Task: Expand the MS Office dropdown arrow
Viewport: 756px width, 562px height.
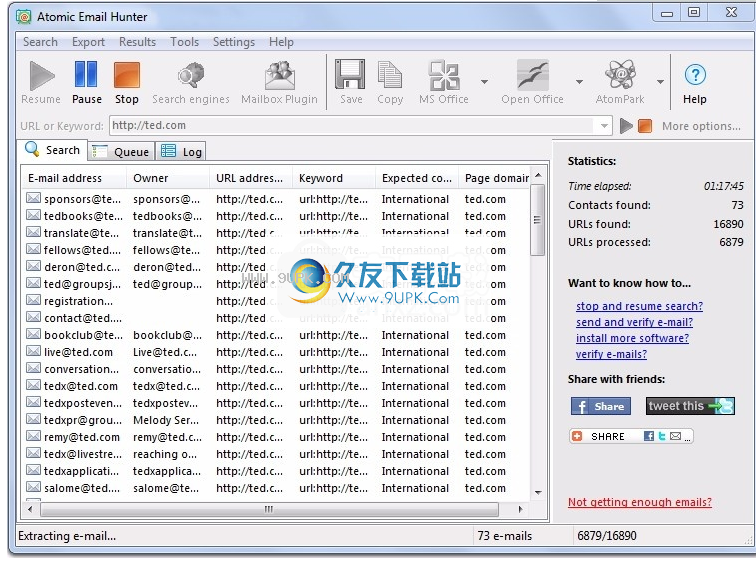Action: [x=484, y=82]
